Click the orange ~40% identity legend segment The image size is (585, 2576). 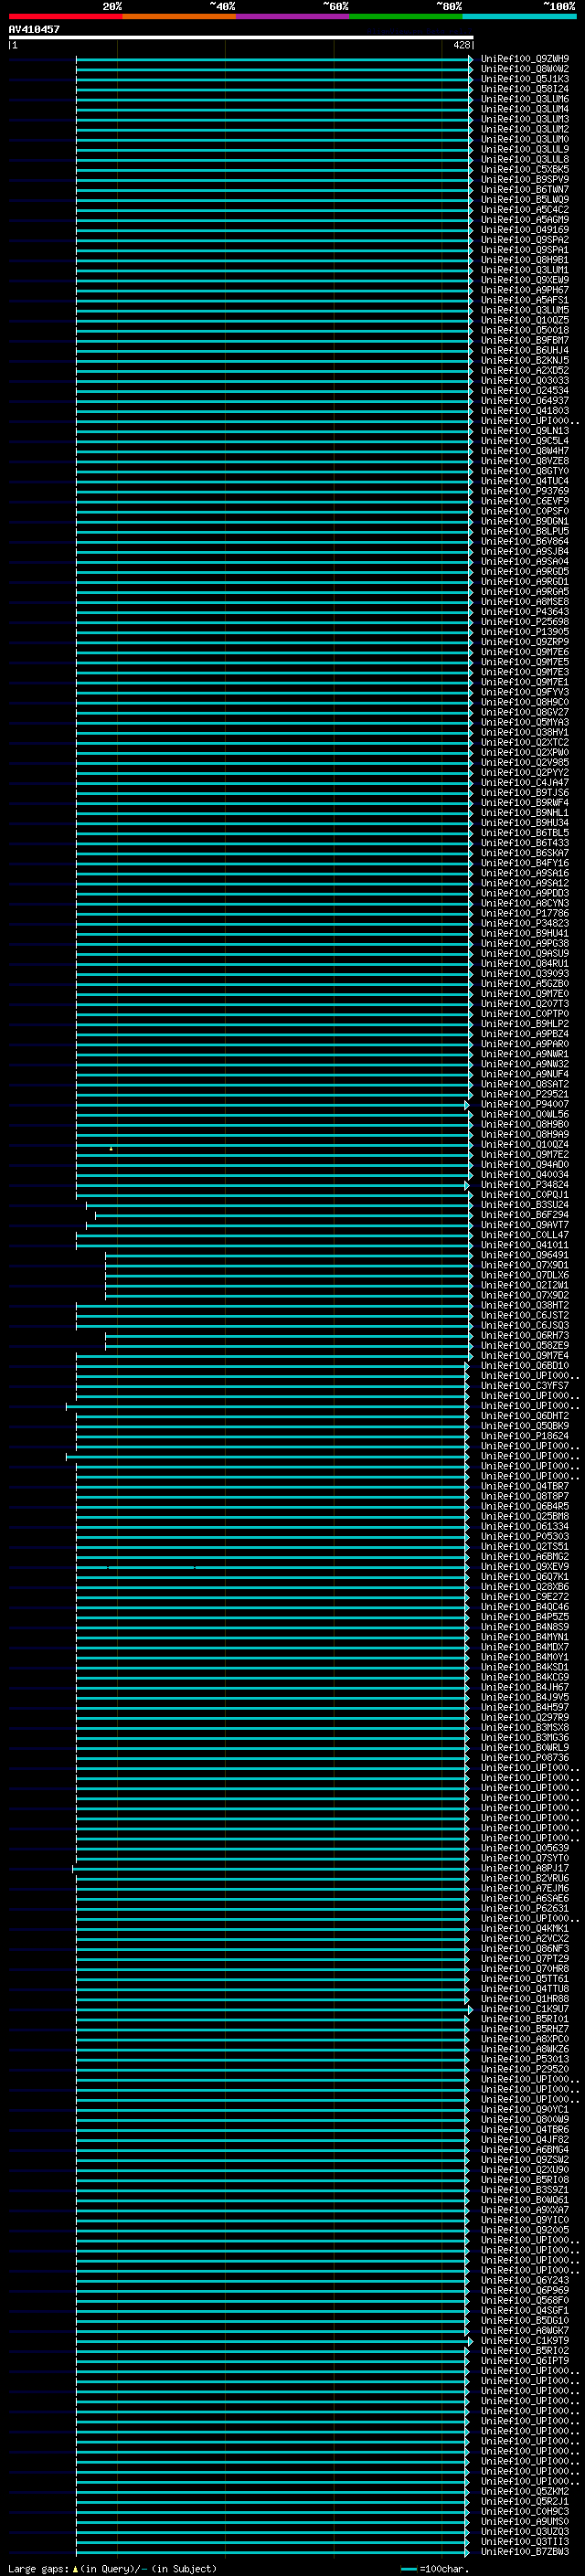(179, 16)
